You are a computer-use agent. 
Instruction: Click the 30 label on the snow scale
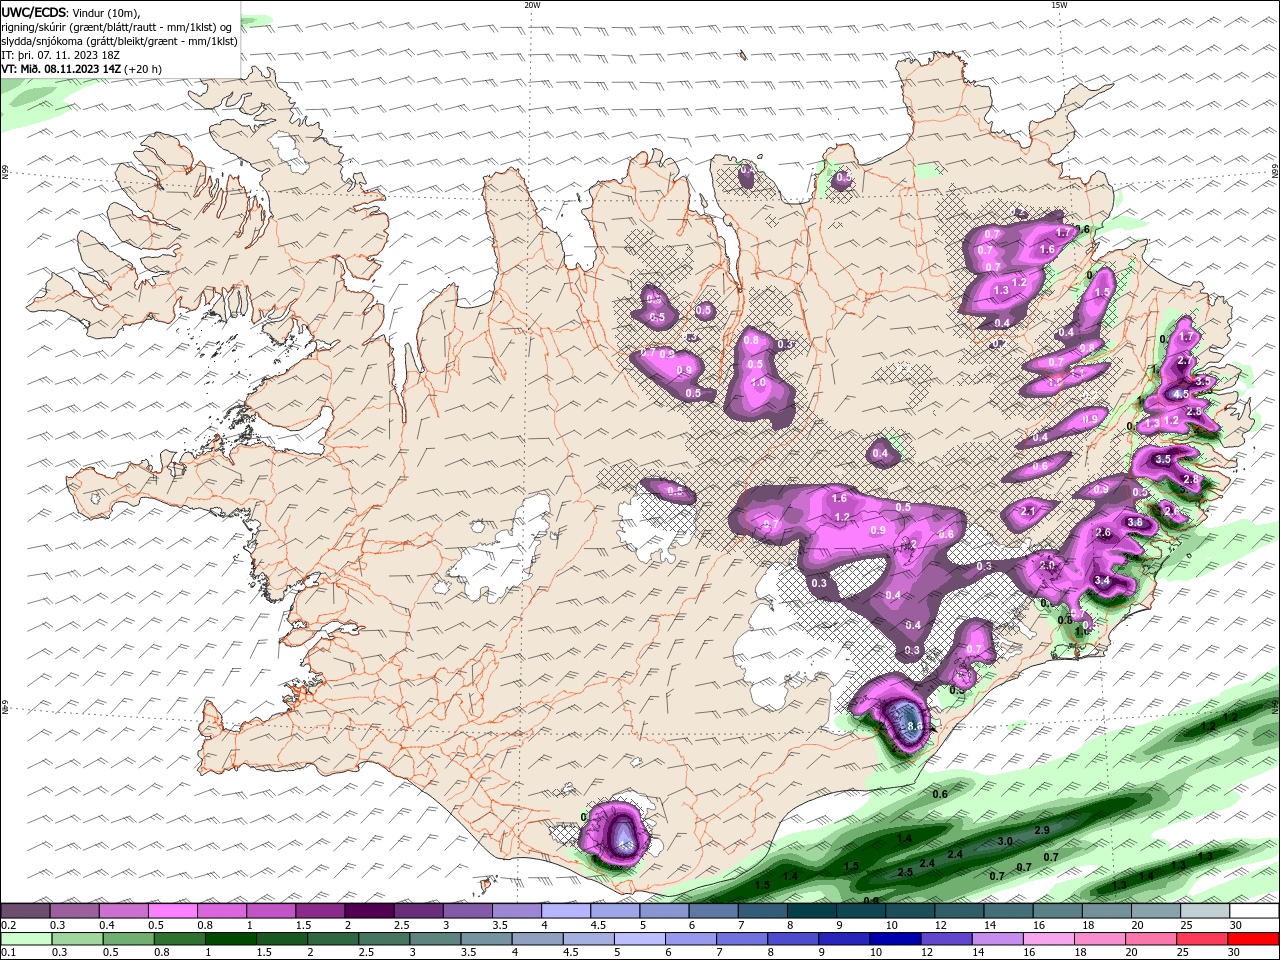click(x=1236, y=925)
